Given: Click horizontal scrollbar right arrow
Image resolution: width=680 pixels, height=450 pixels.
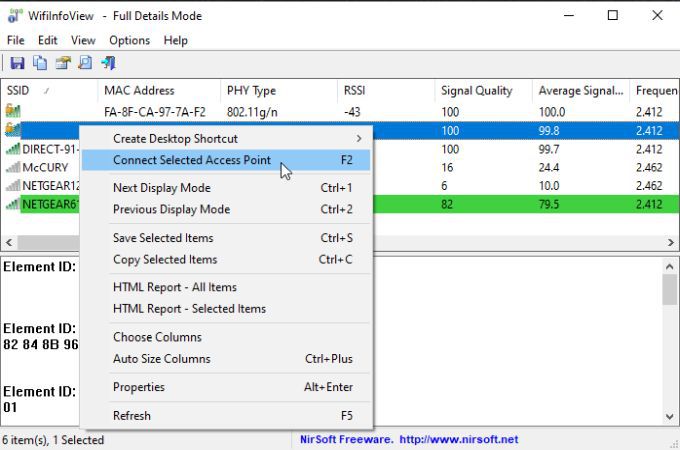Looking at the screenshot, I should [x=670, y=242].
